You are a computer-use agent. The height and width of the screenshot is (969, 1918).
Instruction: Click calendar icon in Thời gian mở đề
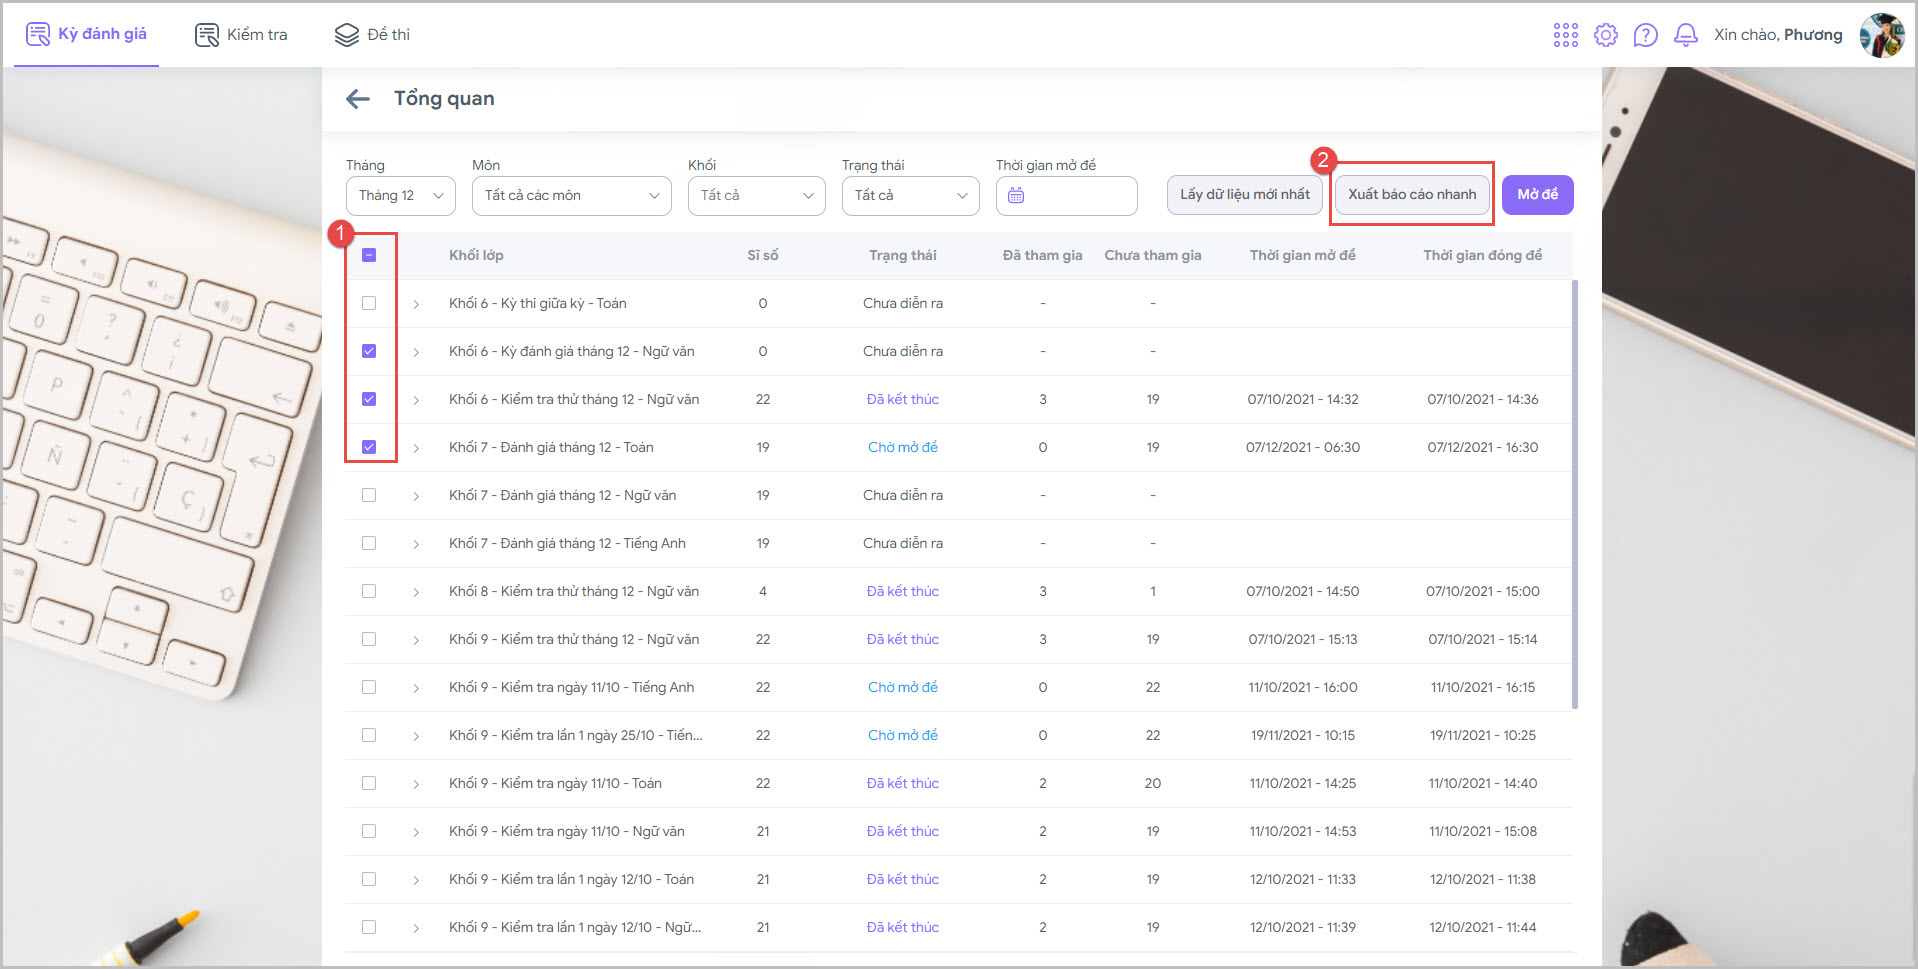1016,196
